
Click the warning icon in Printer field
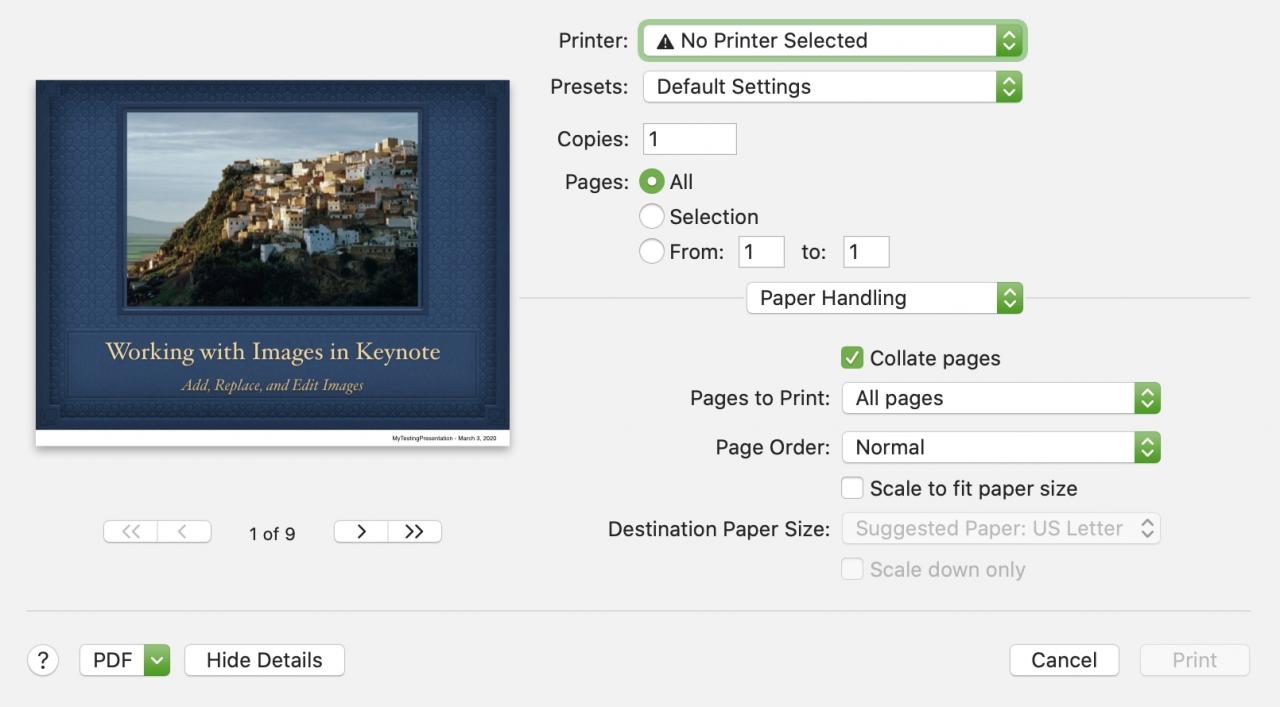coord(666,42)
